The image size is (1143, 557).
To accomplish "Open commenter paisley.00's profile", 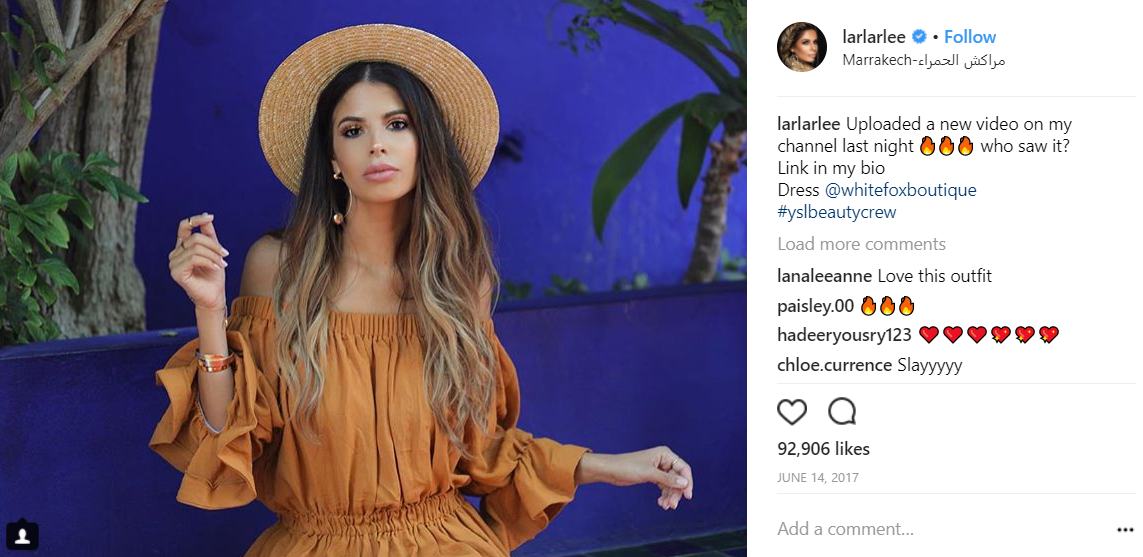I will point(815,306).
